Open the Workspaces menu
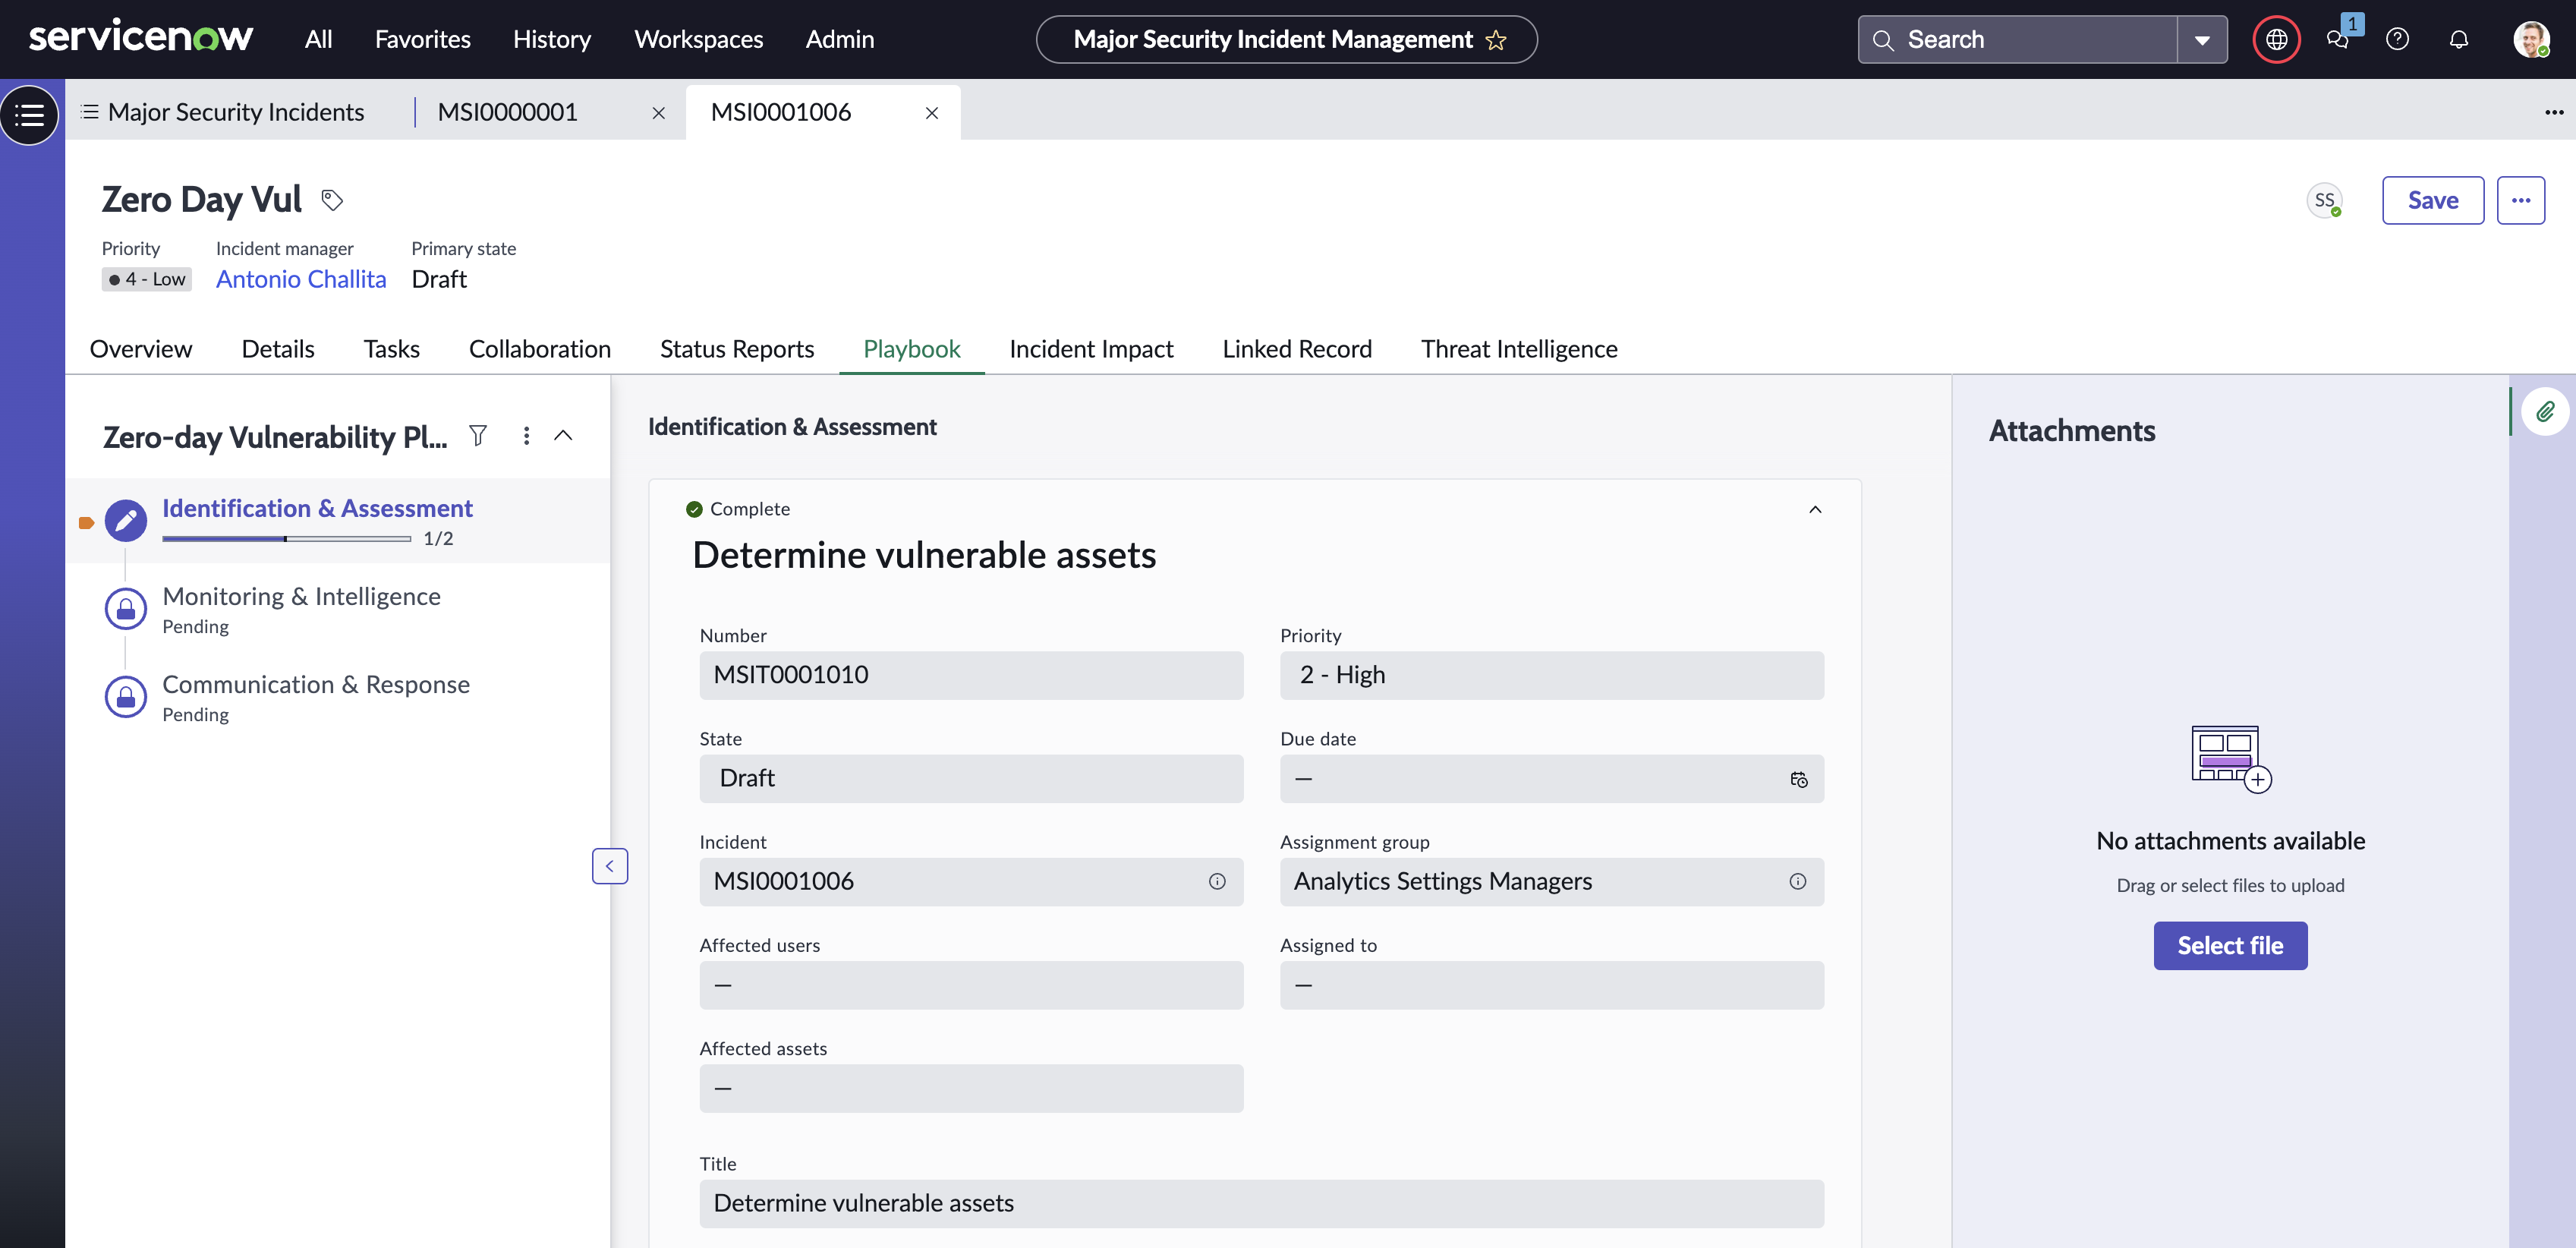2576x1248 pixels. click(x=698, y=40)
